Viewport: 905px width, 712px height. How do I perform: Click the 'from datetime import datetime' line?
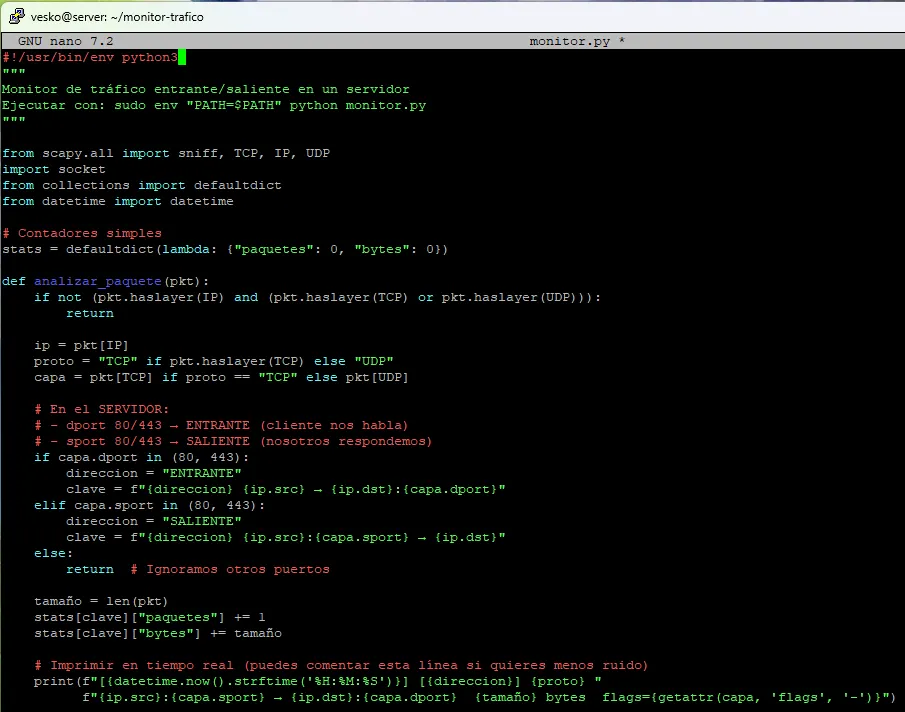[118, 201]
